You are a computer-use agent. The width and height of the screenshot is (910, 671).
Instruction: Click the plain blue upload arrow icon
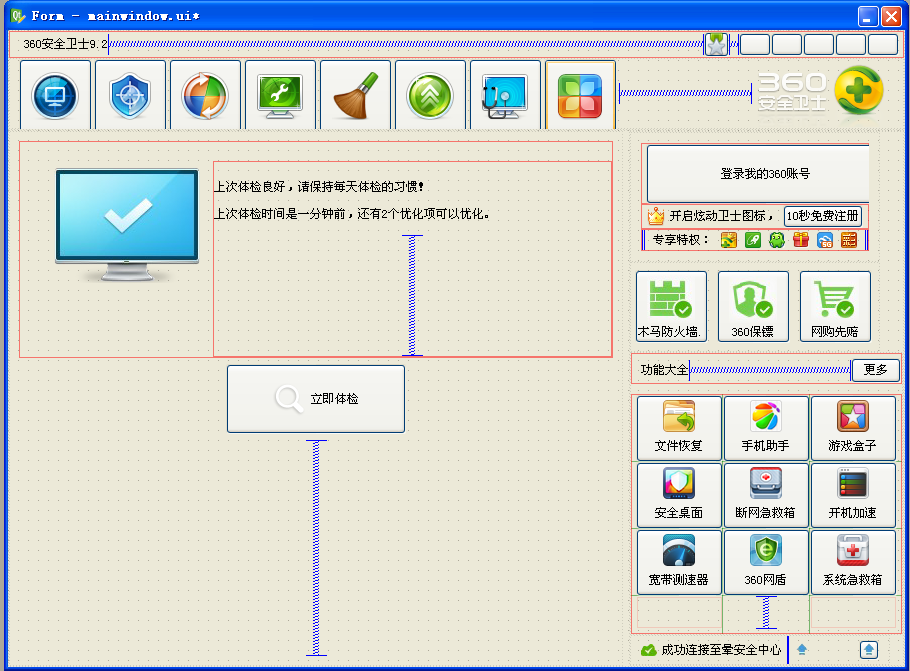(x=802, y=650)
